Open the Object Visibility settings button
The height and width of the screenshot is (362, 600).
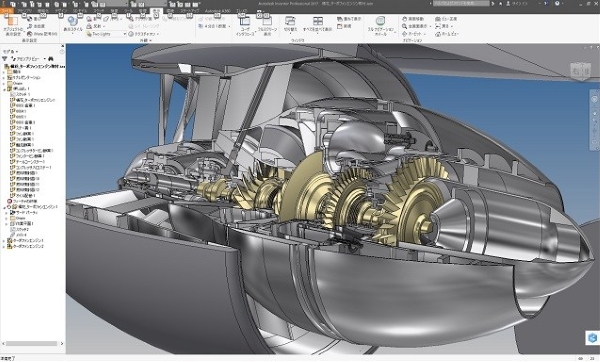[13, 25]
